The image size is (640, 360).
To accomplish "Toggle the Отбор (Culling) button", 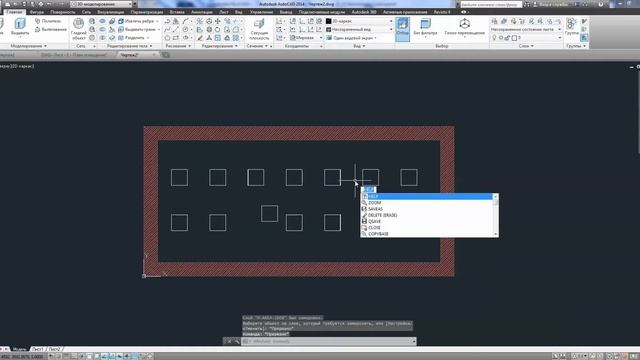I will click(x=402, y=29).
